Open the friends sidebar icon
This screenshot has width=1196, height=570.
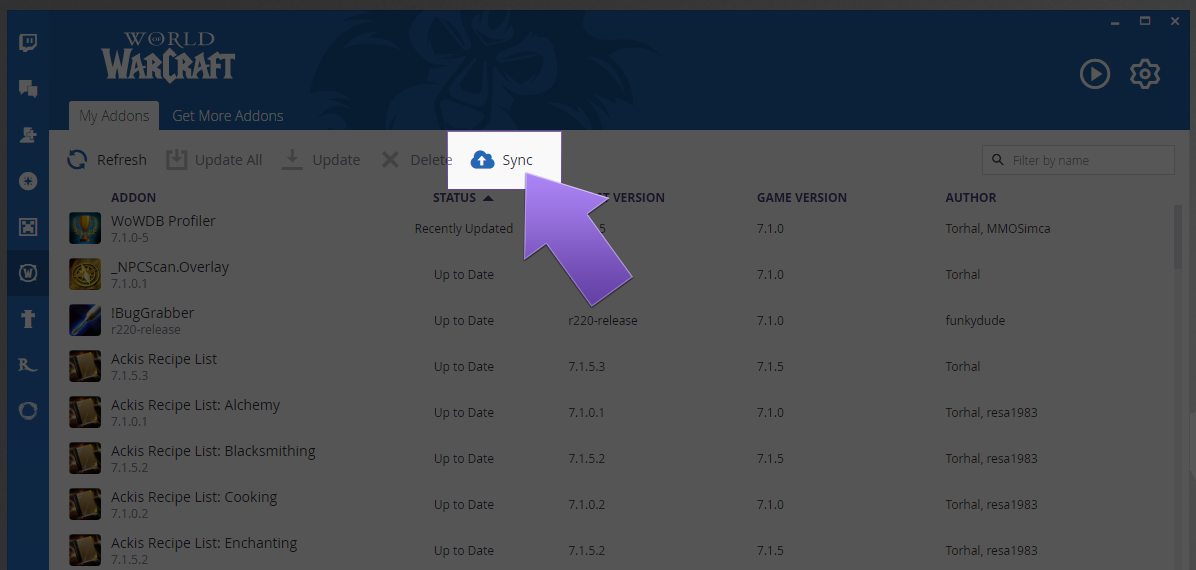tap(28, 135)
